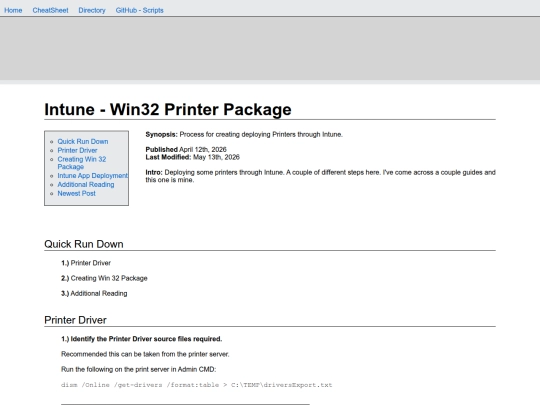This screenshot has height=405, width=540.
Task: Open the Home navigation link
Action: (13, 10)
